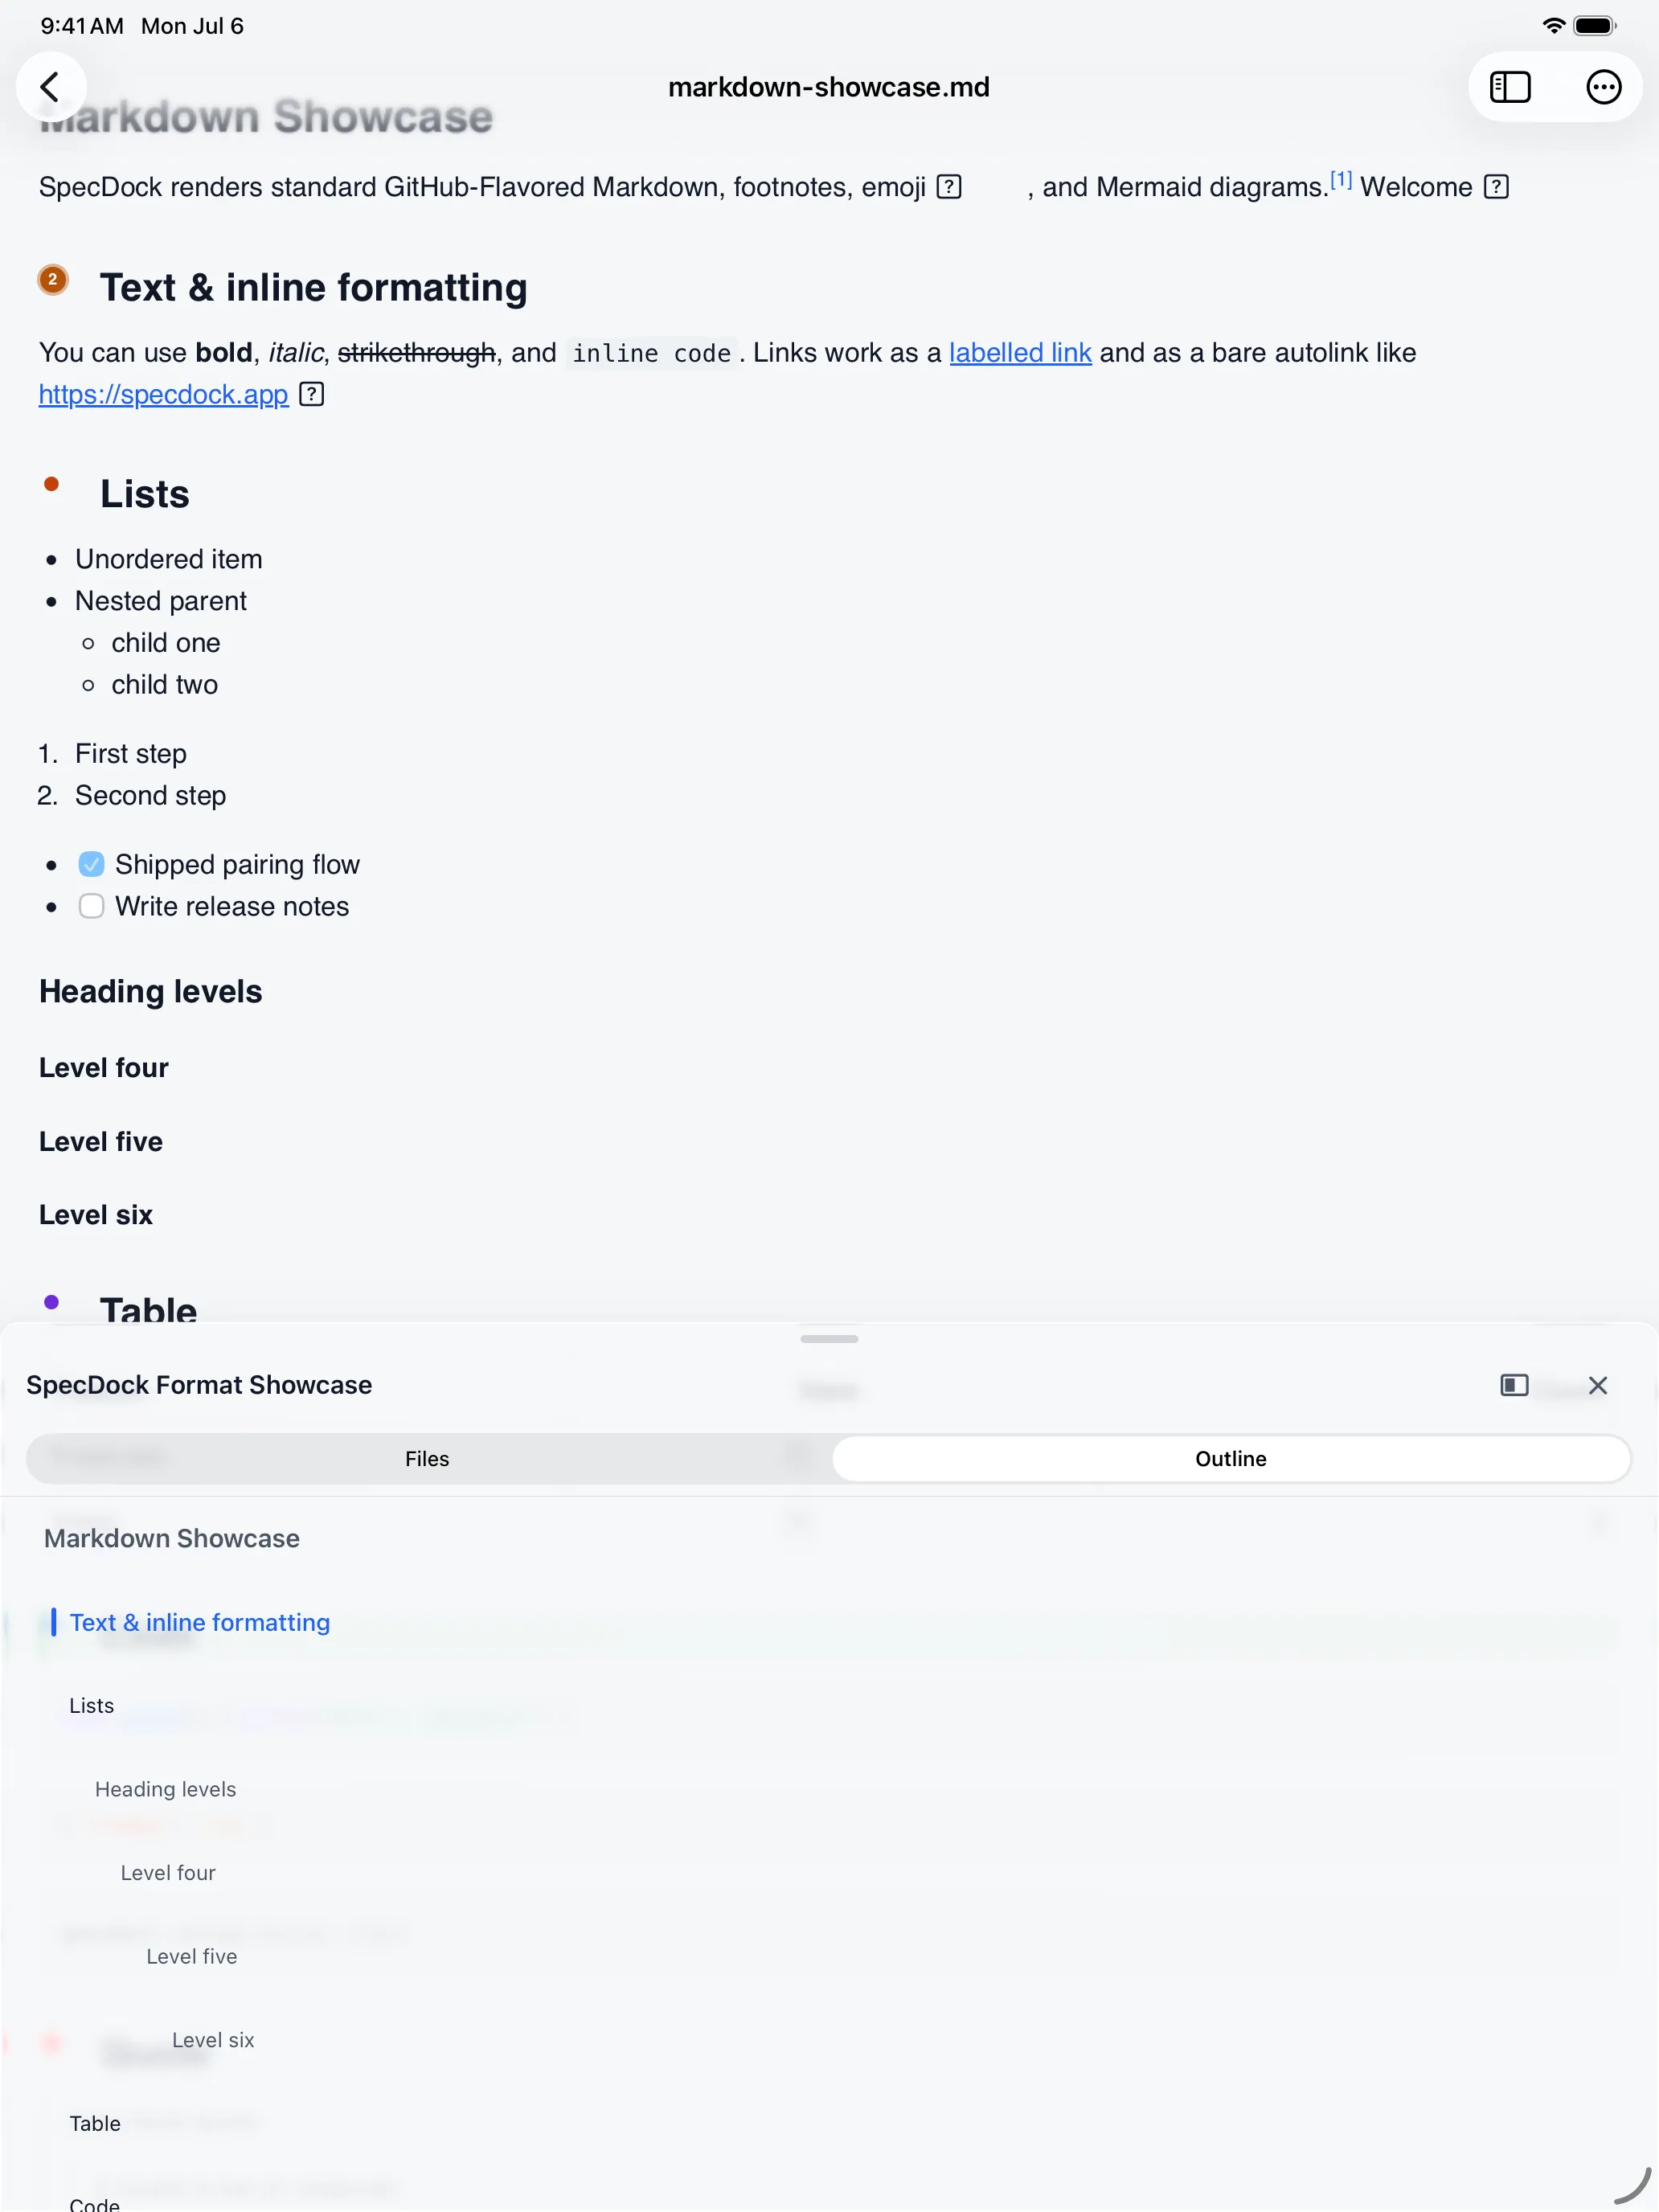Image resolution: width=1659 pixels, height=2212 pixels.
Task: Click the red dot marker beside Lists
Action: pos(52,484)
